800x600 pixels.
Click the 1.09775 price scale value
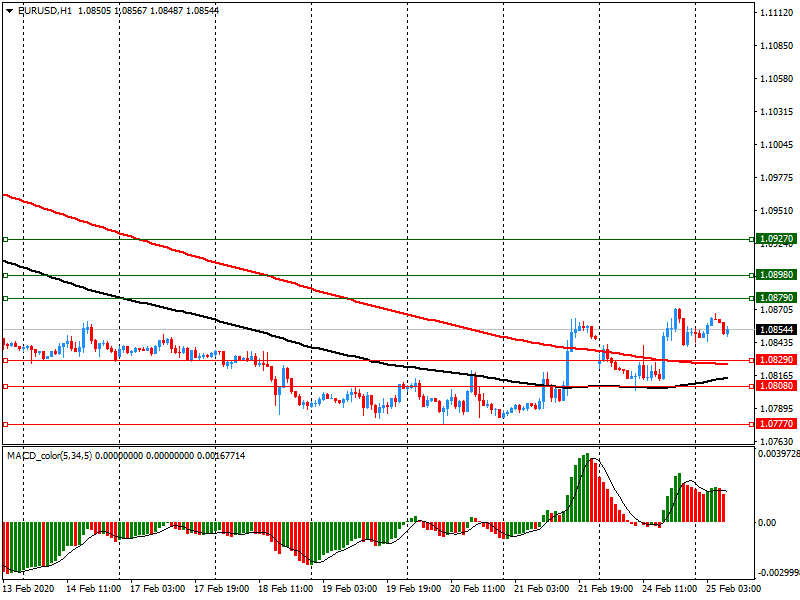coord(777,178)
